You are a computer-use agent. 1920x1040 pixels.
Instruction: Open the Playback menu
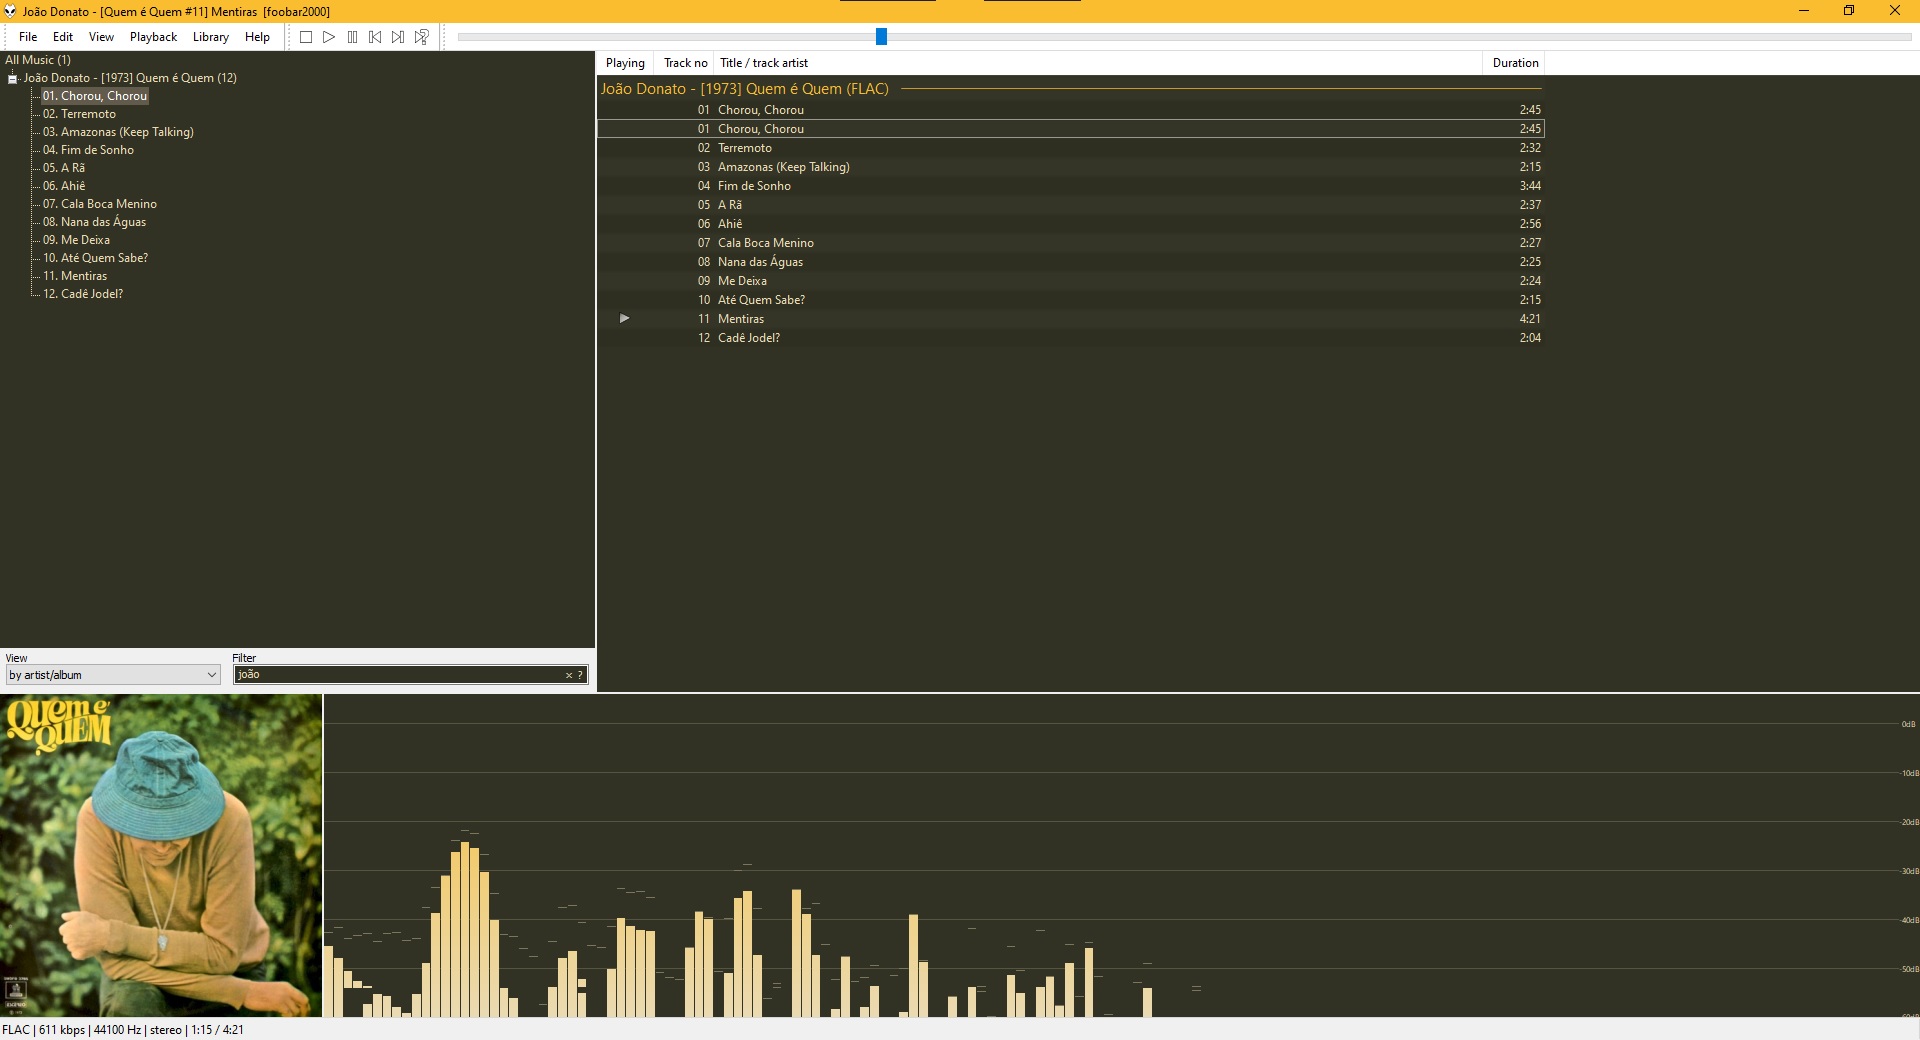(153, 37)
